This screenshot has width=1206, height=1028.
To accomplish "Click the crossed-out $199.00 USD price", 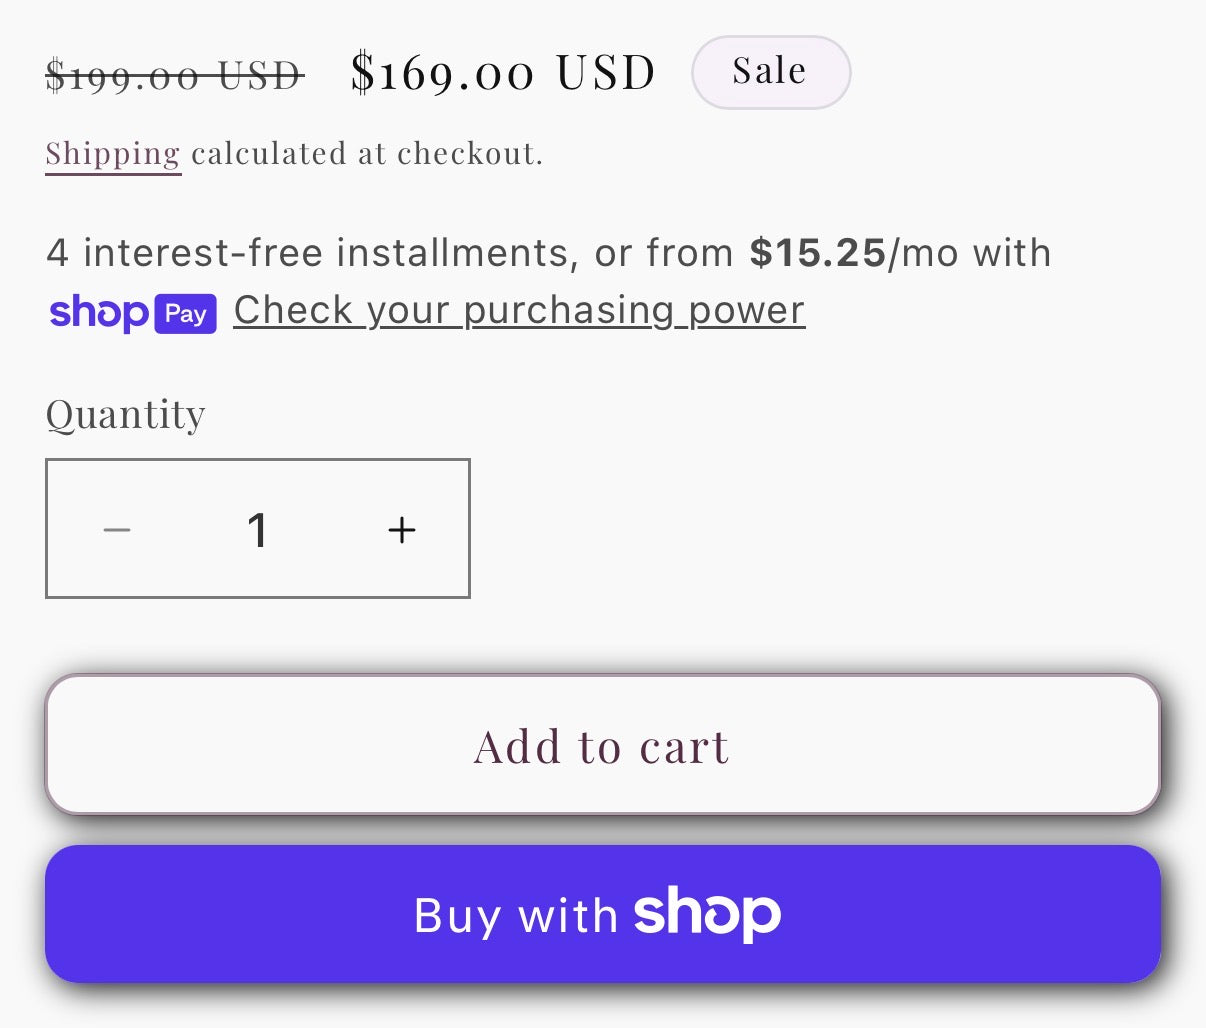I will 174,75.
